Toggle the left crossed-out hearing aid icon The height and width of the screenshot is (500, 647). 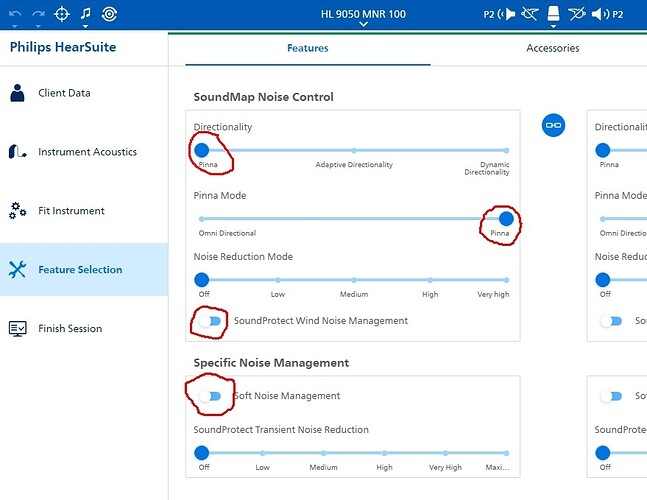click(530, 14)
